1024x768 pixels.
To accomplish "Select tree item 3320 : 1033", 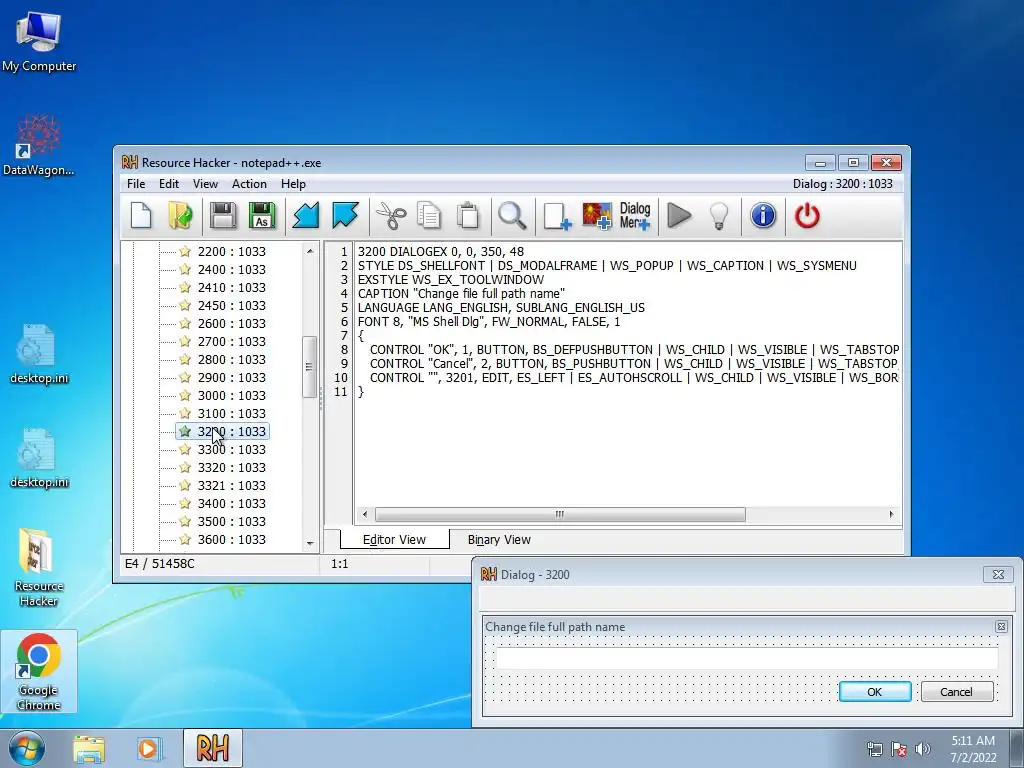I will [231, 468].
